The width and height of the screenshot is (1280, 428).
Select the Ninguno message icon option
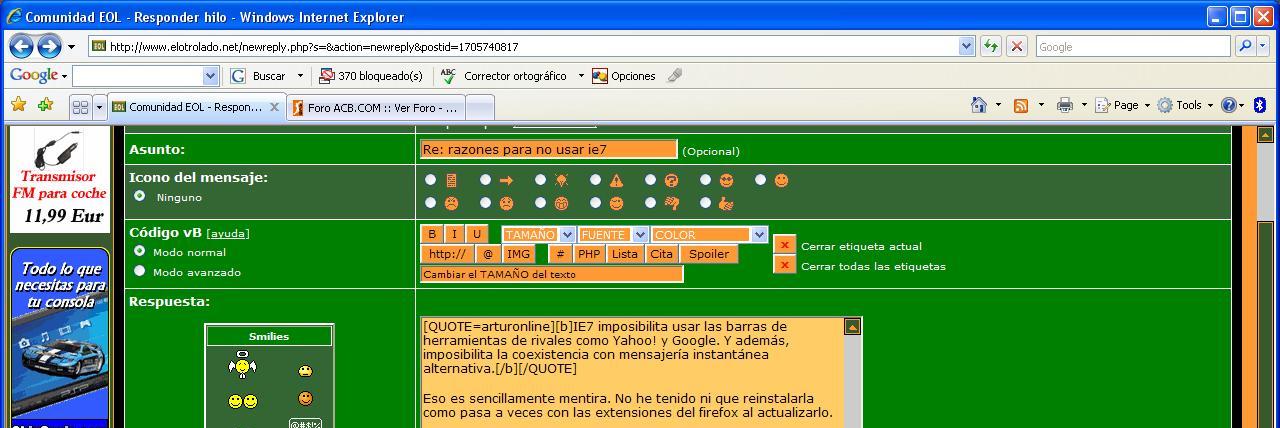(140, 196)
